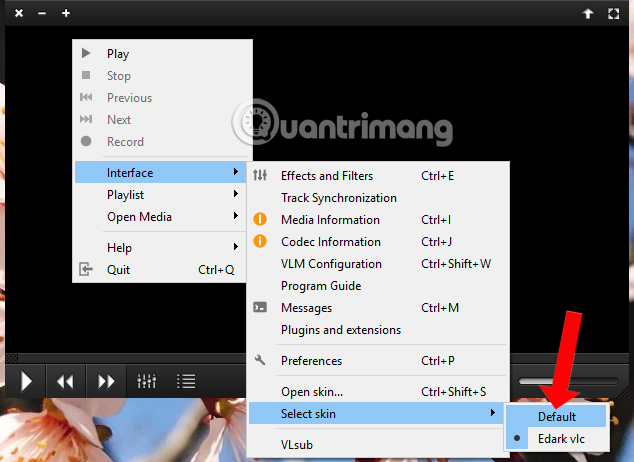Expand the Select skin submenu arrow

coord(492,413)
